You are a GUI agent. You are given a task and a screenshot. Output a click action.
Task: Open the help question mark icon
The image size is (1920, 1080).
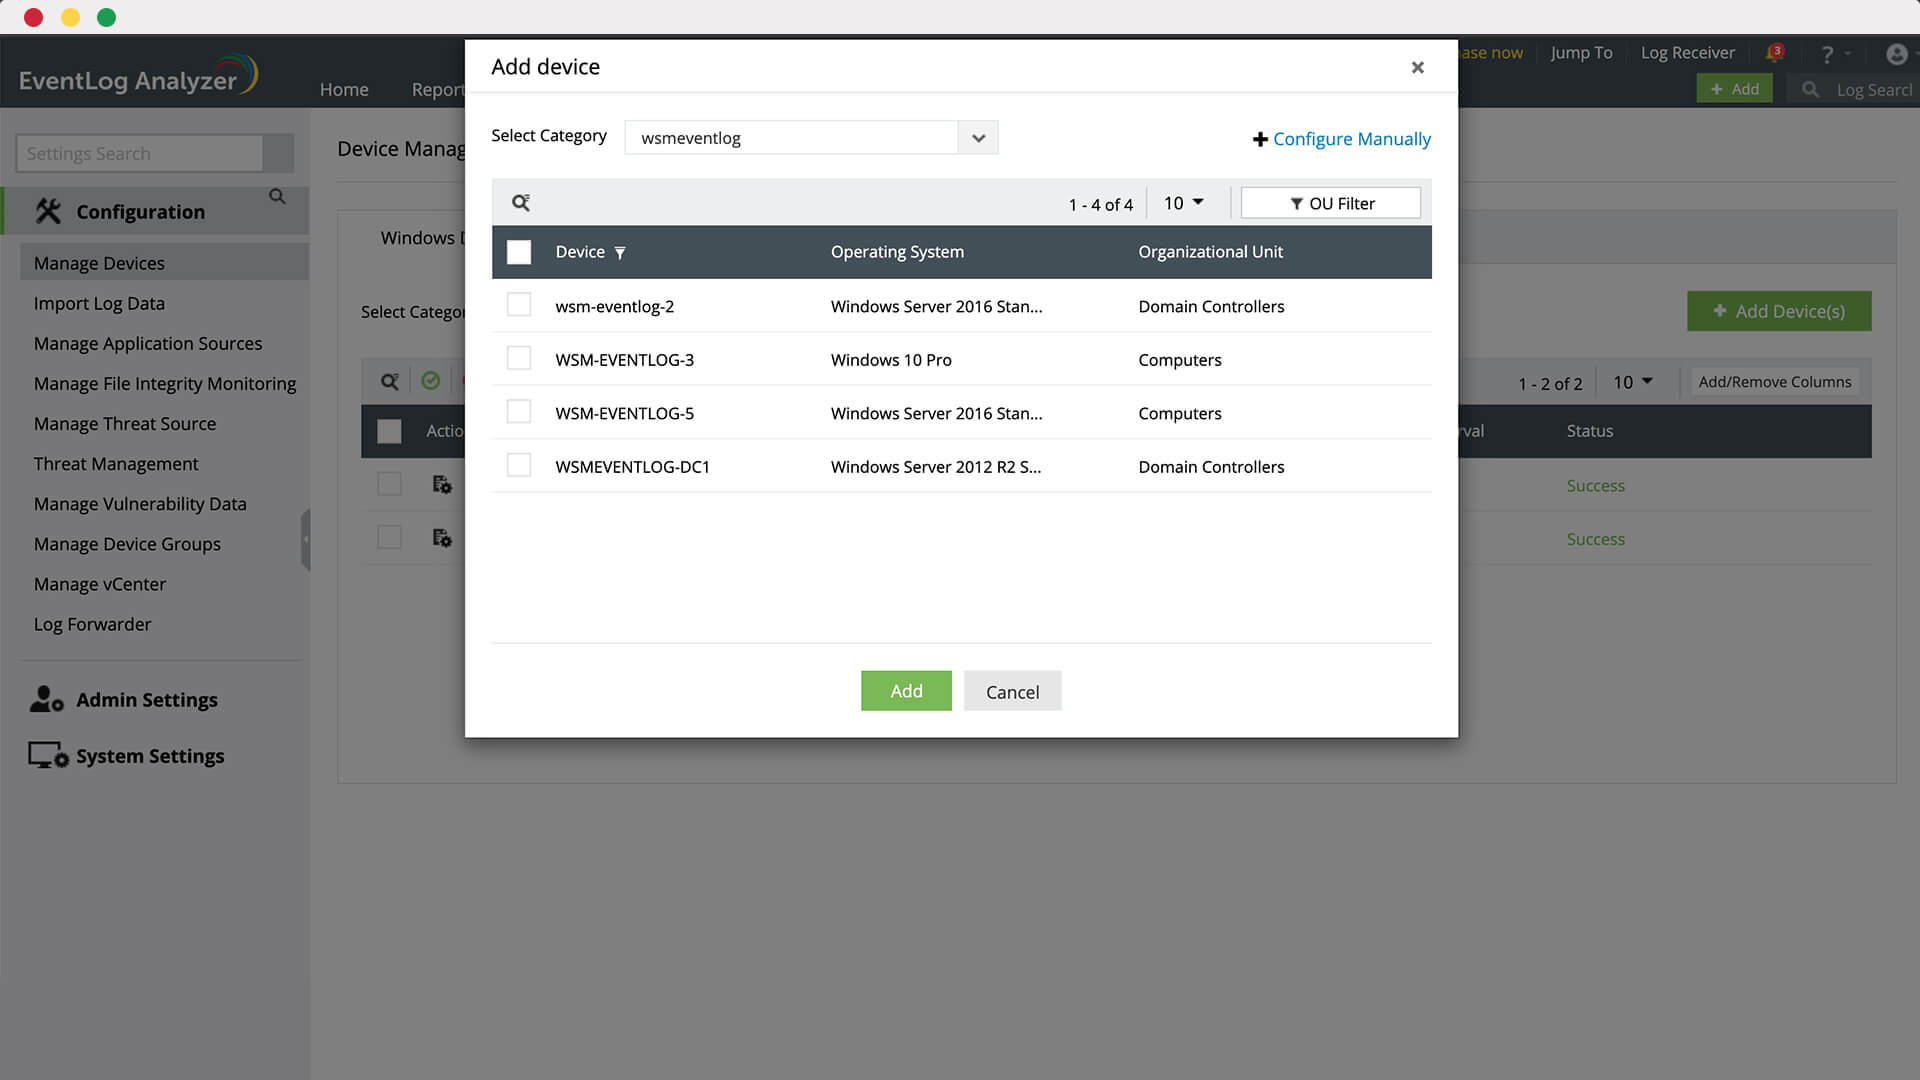coord(1828,53)
